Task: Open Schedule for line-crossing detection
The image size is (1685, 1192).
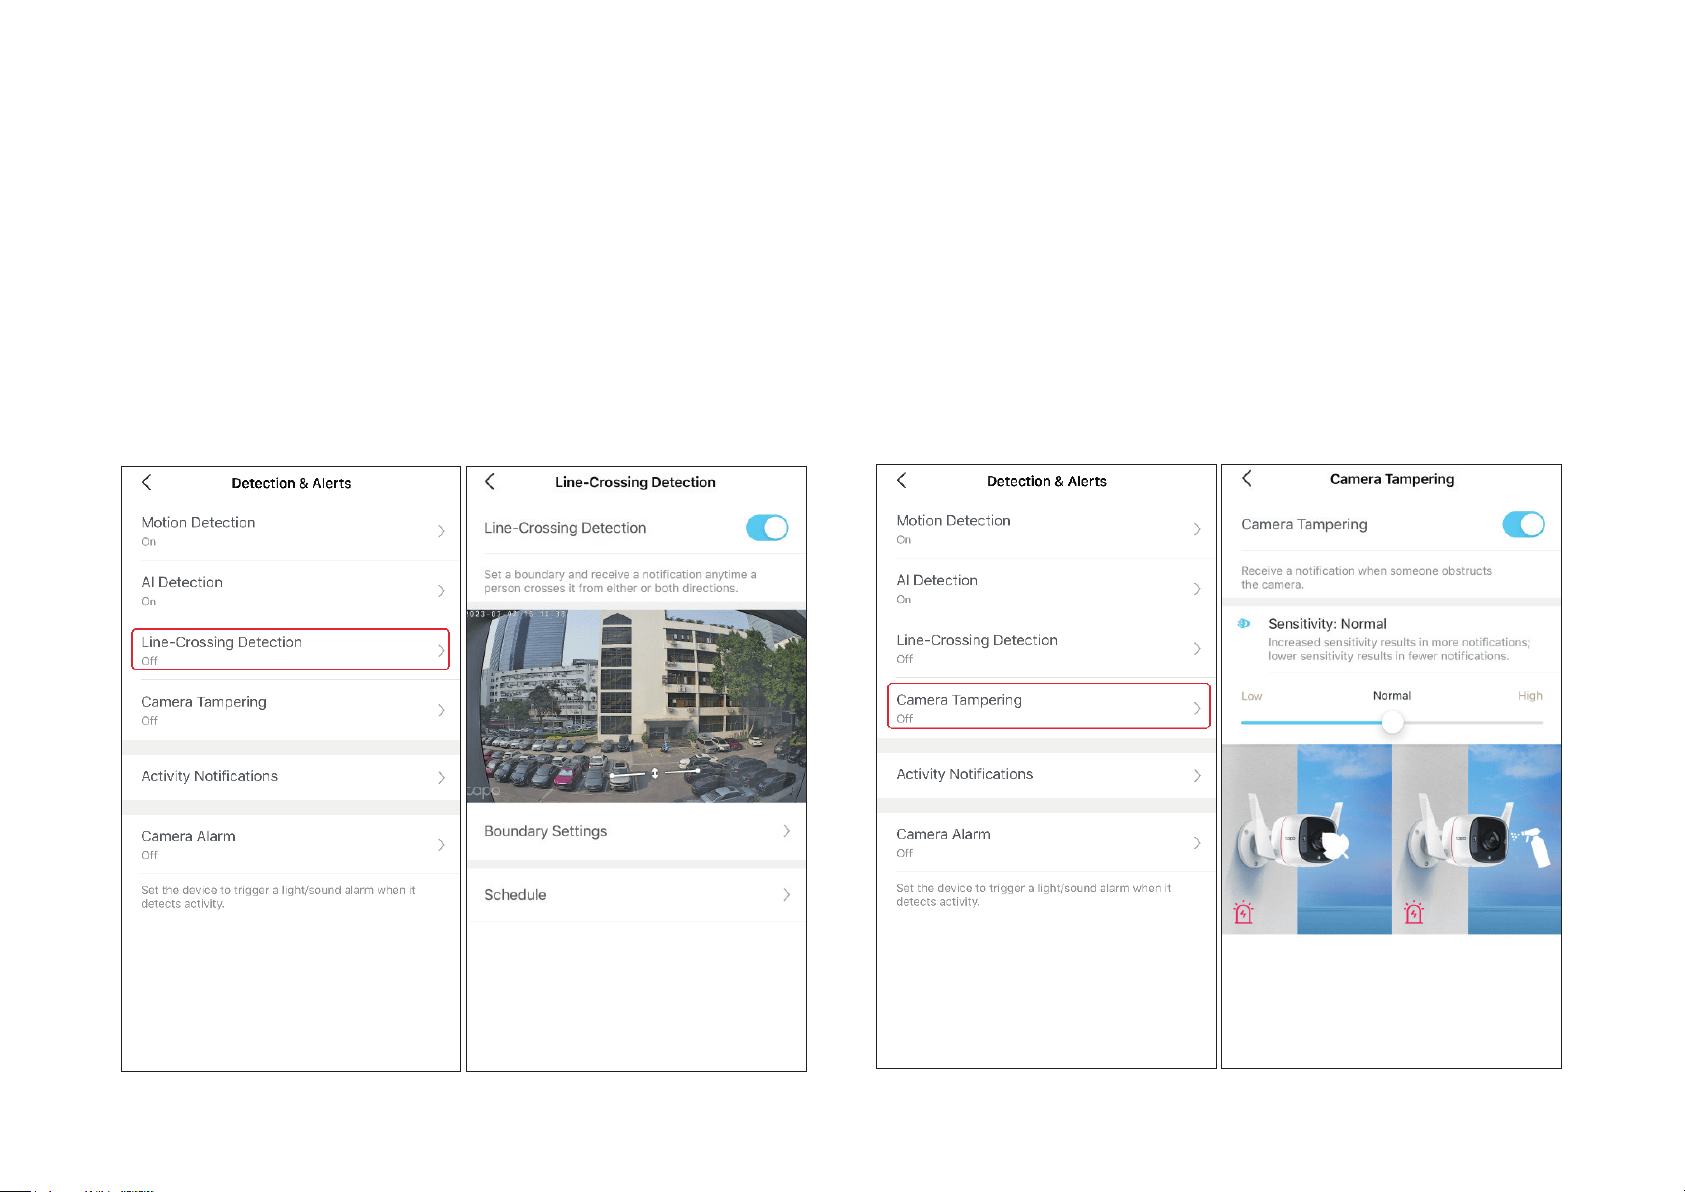Action: 636,895
